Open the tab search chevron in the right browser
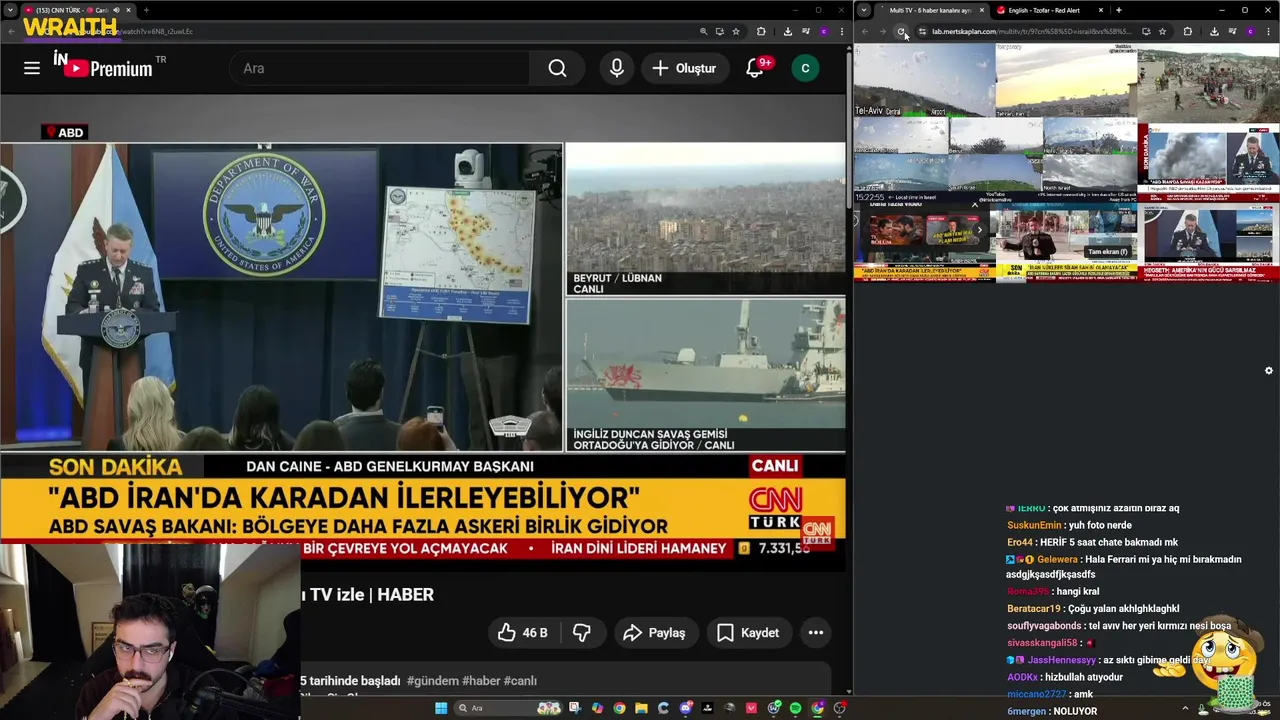This screenshot has height=720, width=1280. click(864, 10)
